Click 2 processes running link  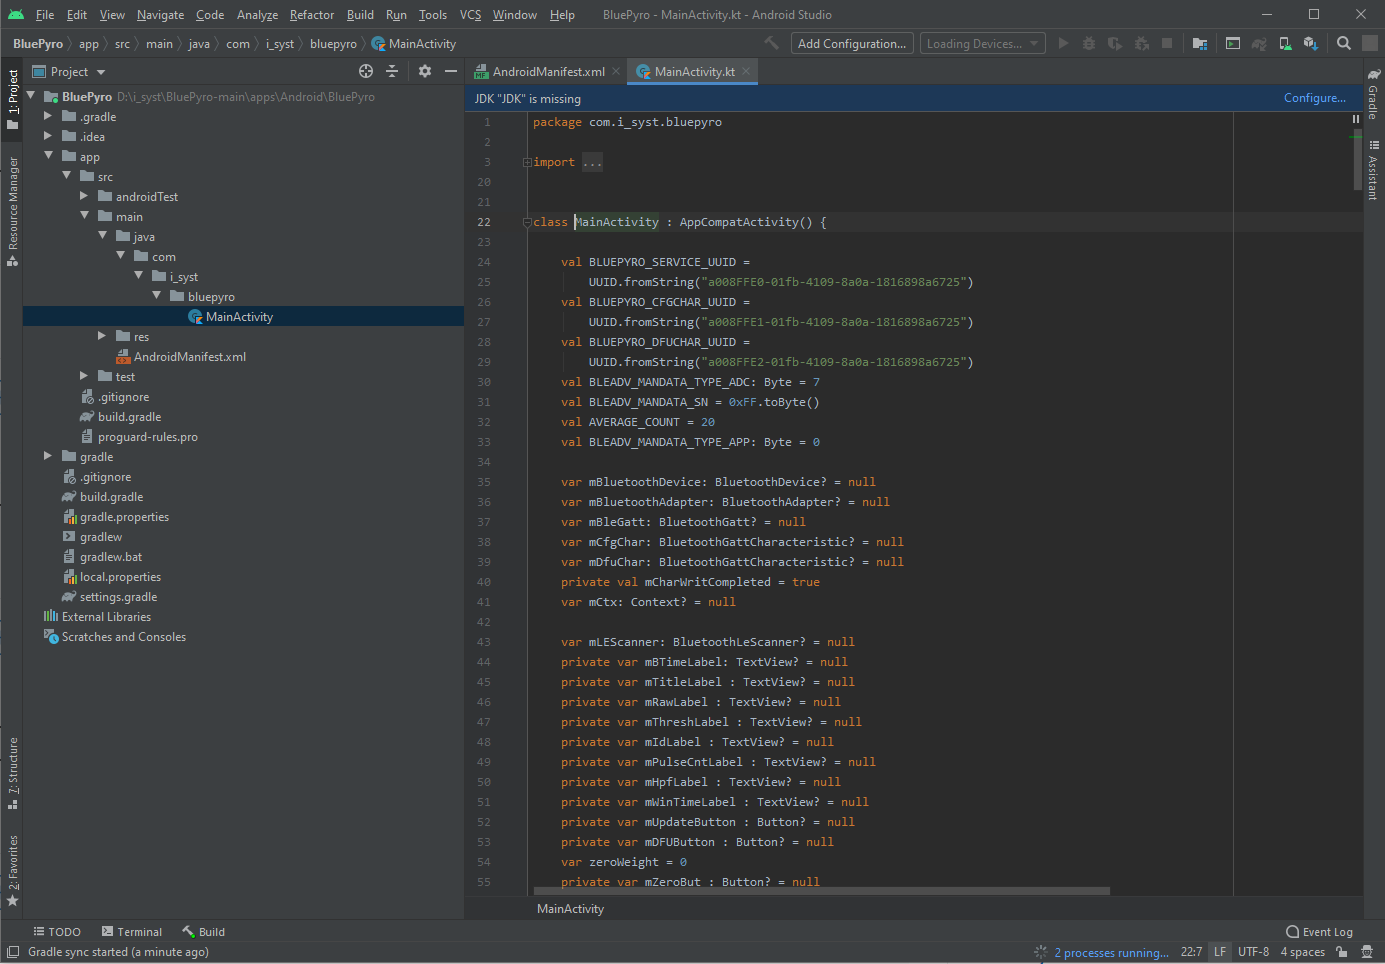click(1111, 952)
